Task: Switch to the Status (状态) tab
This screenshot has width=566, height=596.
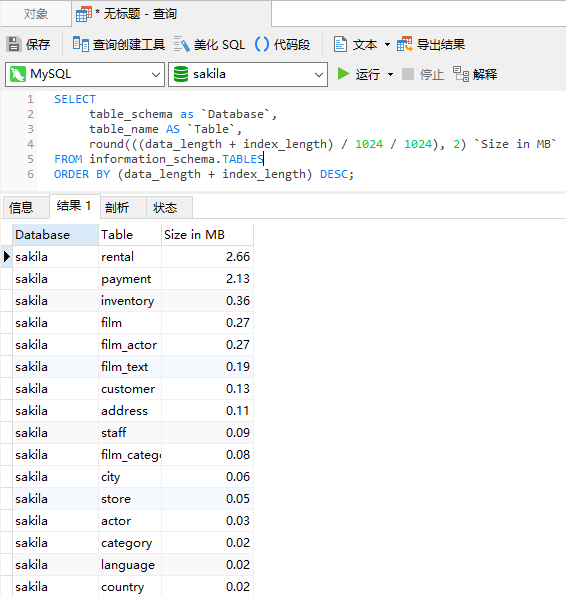Action: pyautogui.click(x=165, y=208)
